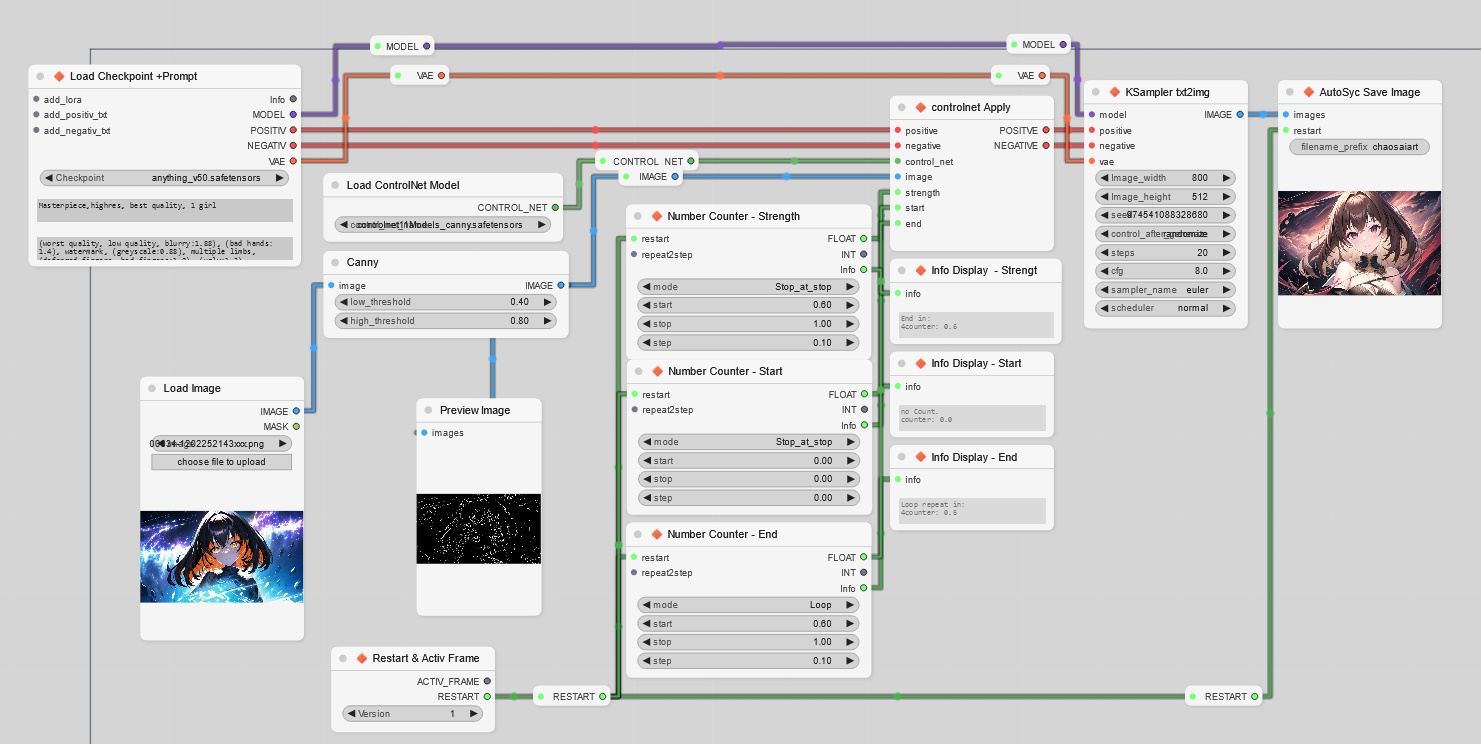The height and width of the screenshot is (744, 1481).
Task: Increase the Version value with right arrow
Action: (474, 714)
